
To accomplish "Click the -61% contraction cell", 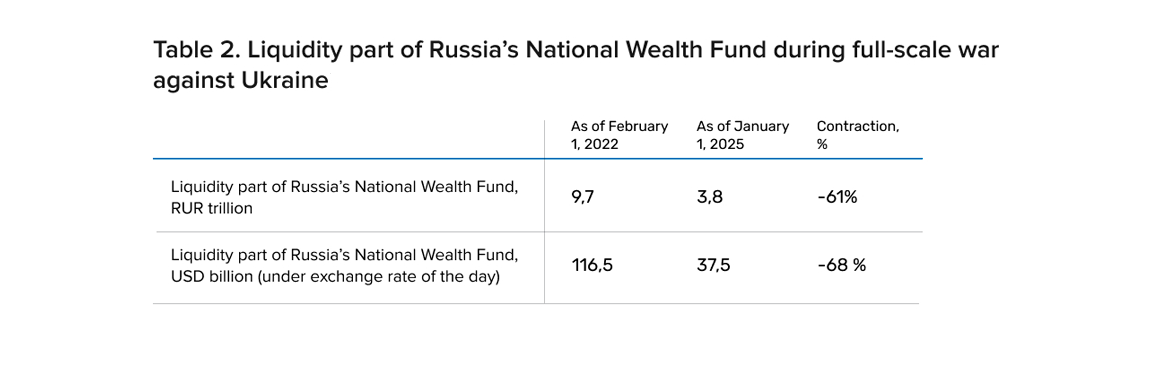I will pos(837,197).
